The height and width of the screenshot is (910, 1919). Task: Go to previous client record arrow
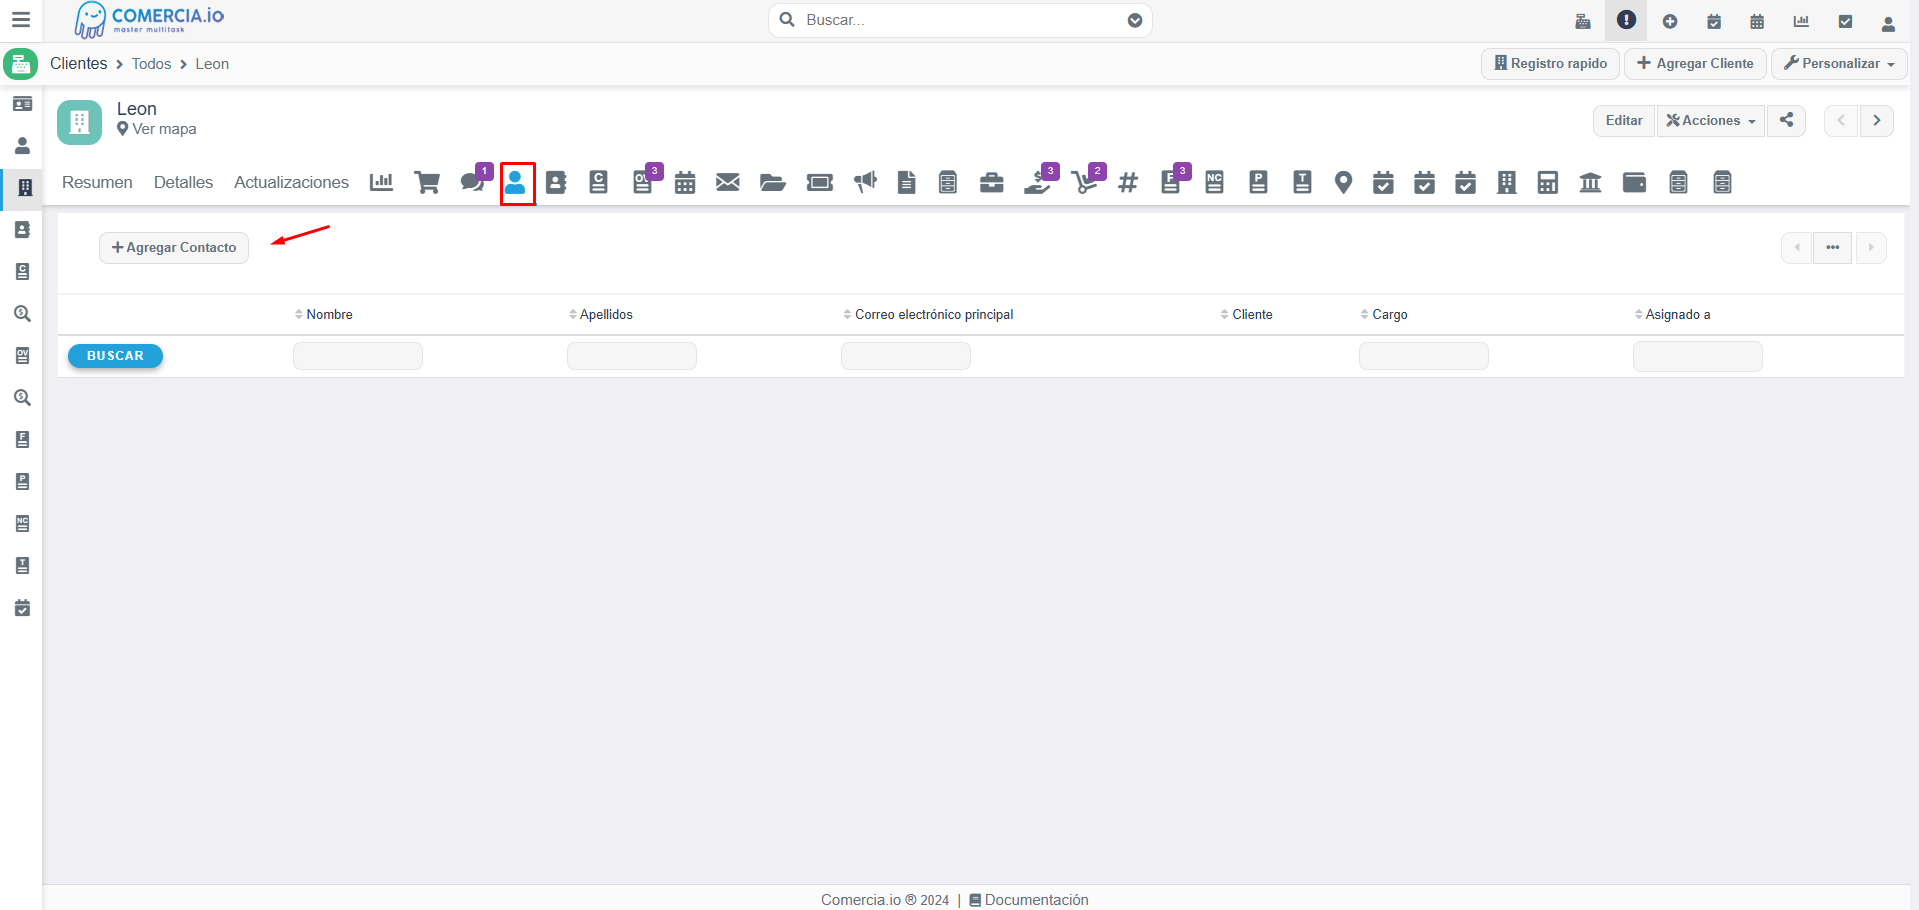pyautogui.click(x=1841, y=120)
